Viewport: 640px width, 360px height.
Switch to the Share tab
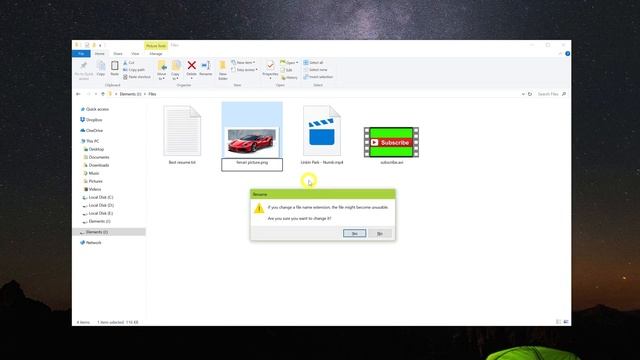pyautogui.click(x=118, y=54)
